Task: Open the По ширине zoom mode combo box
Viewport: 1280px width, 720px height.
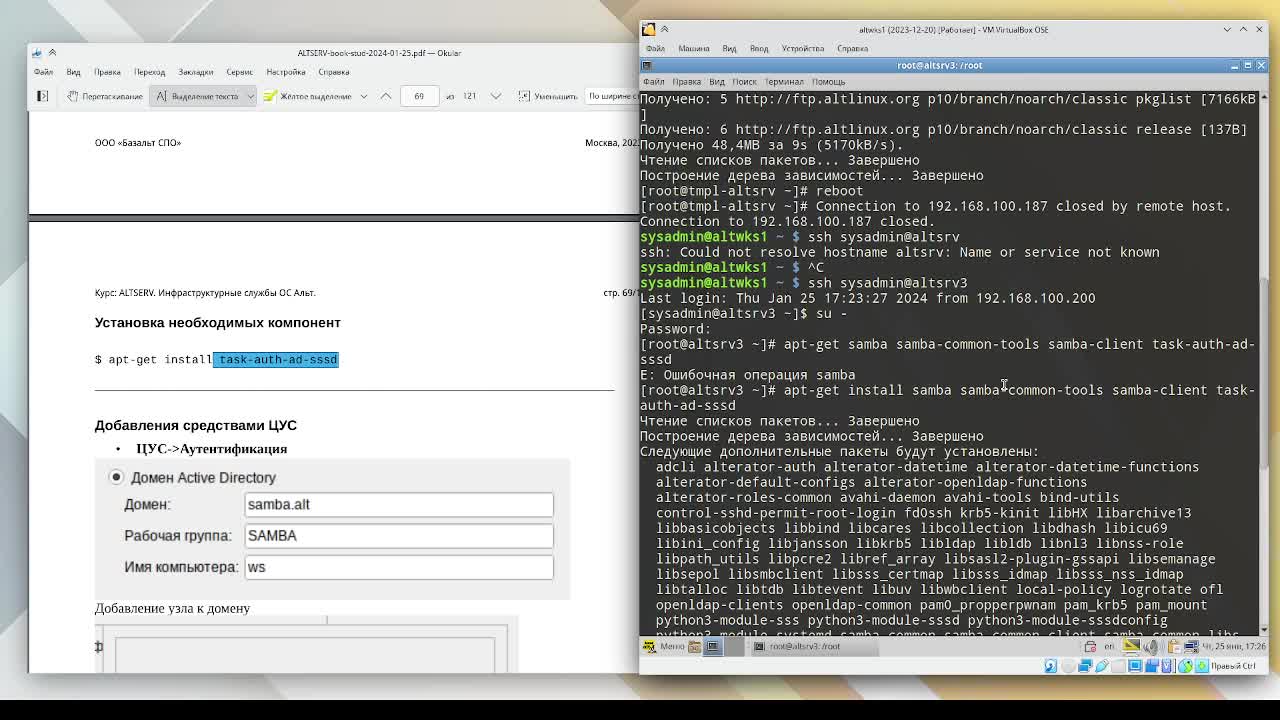Action: click(x=612, y=96)
